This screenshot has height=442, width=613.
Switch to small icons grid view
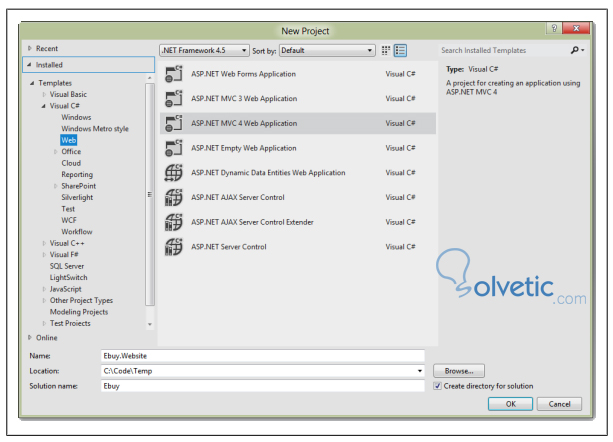click(386, 50)
